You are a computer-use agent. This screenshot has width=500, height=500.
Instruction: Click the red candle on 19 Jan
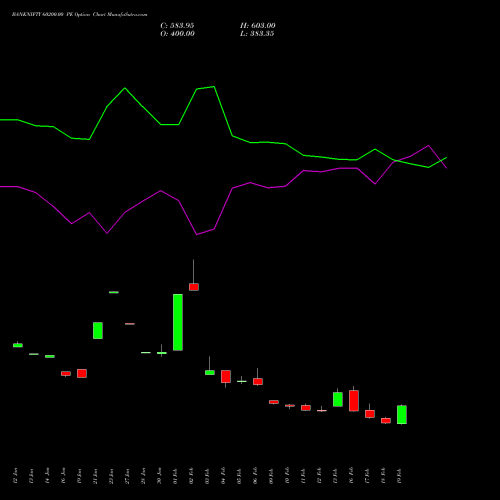[x=82, y=373]
